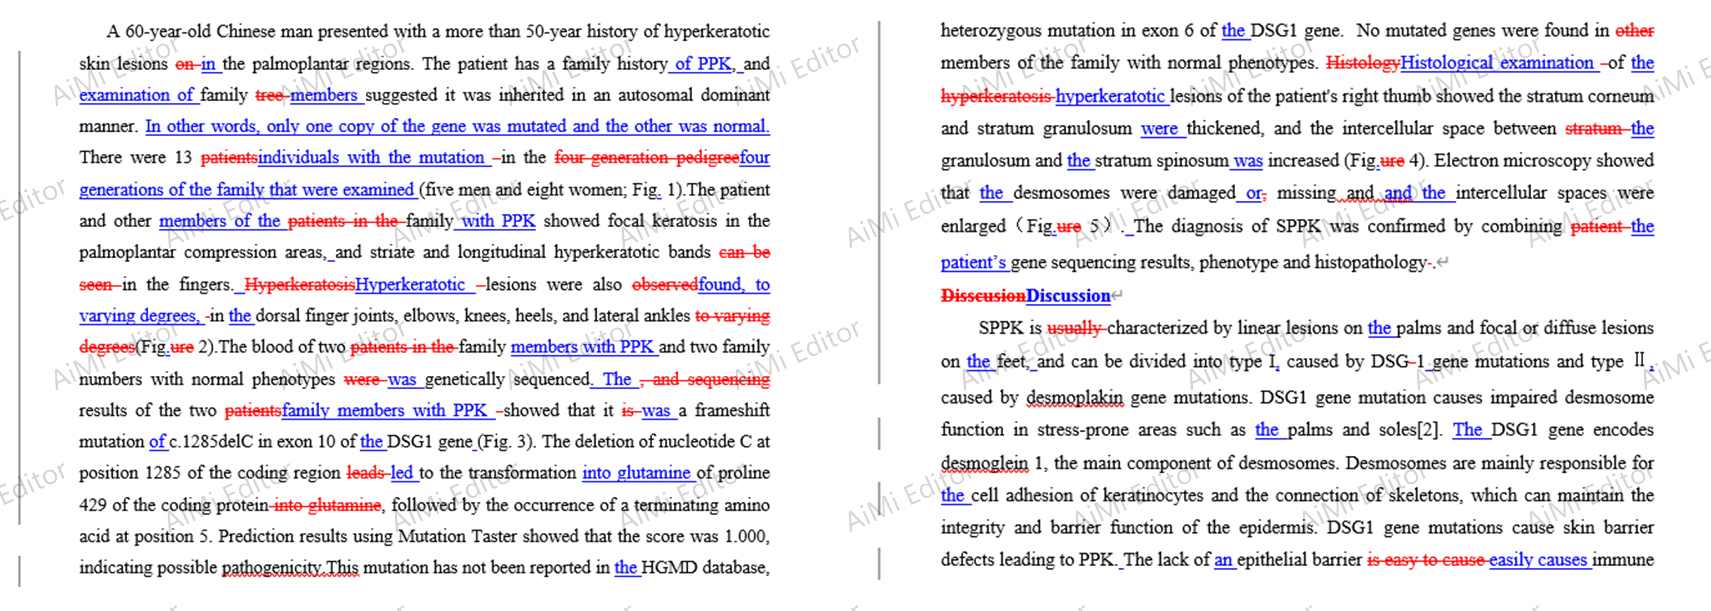Click the words "epithelial barrier"
Screen dimensions: 1711x611
point(1300,559)
